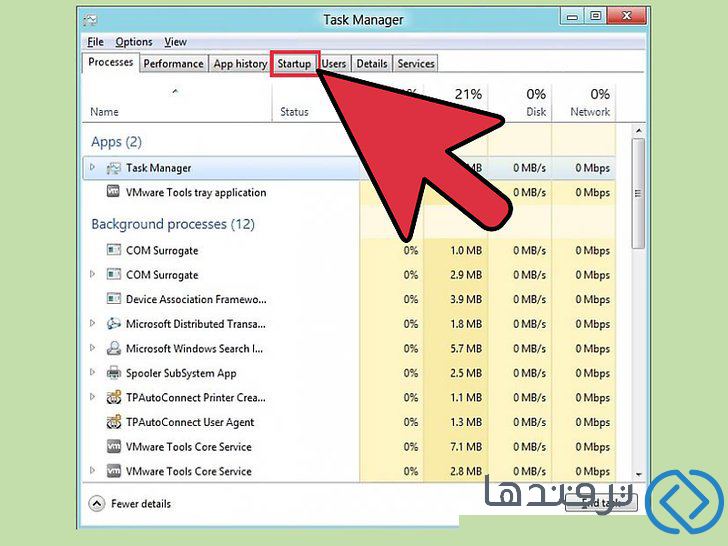Image resolution: width=728 pixels, height=546 pixels.
Task: Click the 7.1 MB VMware Core Service icon
Action: click(113, 446)
